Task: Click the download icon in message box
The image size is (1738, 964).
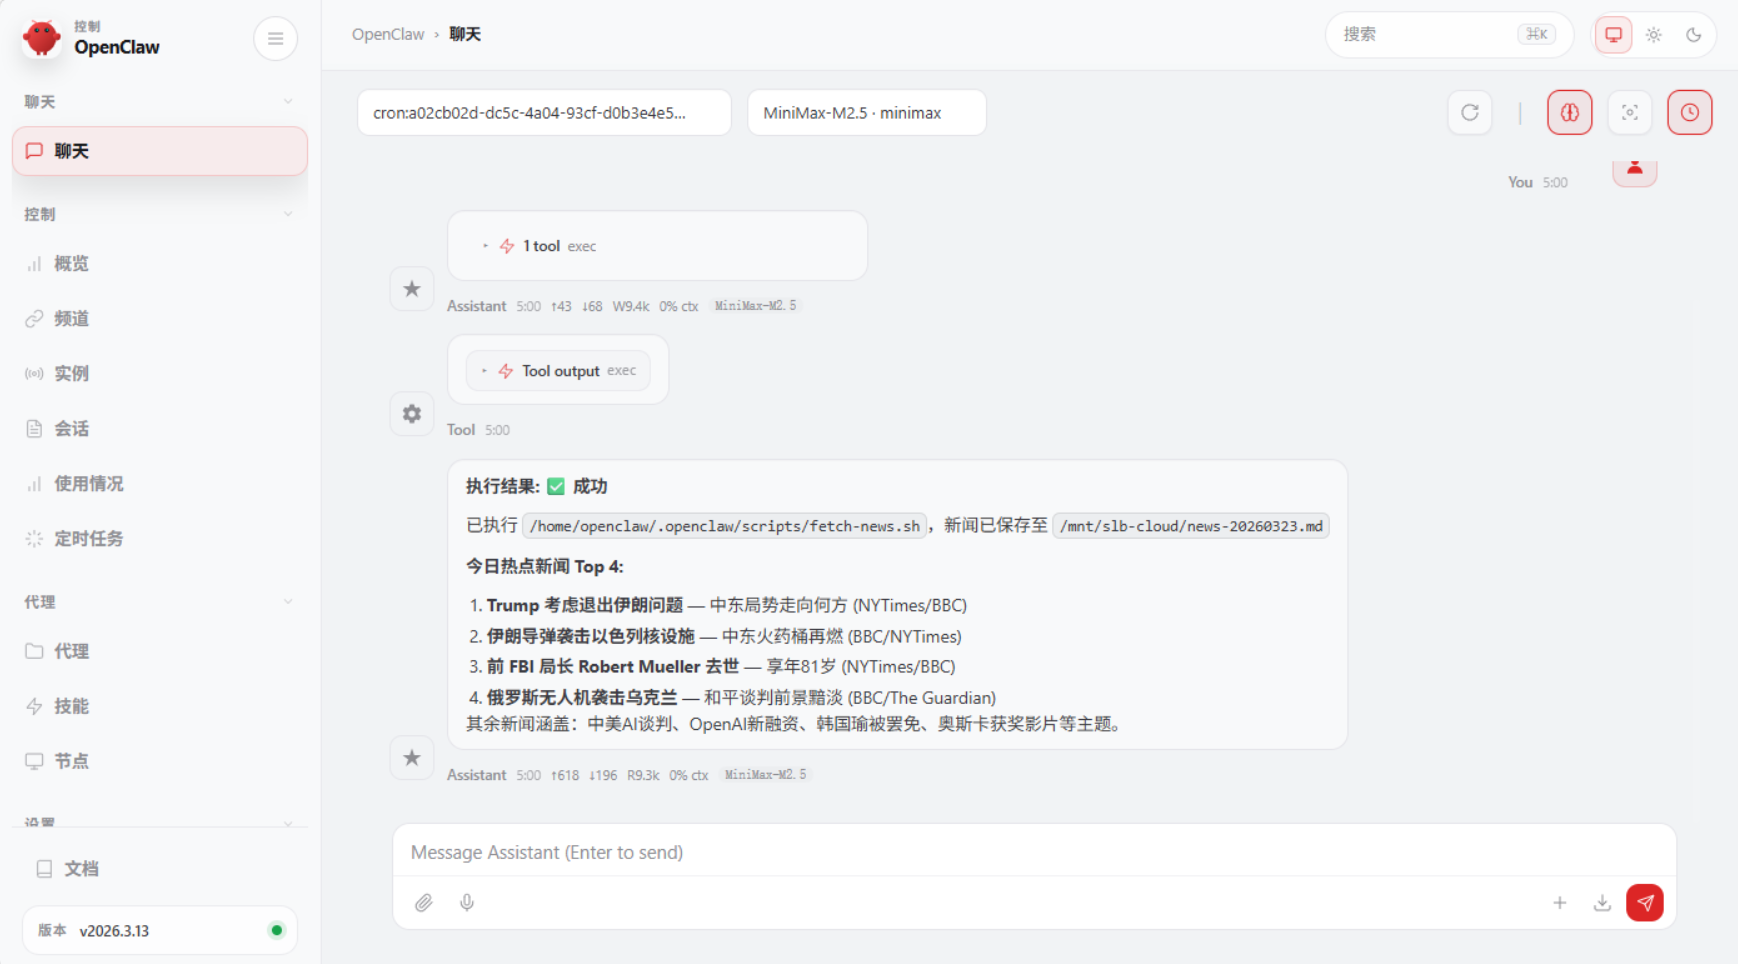Action: pos(1602,903)
